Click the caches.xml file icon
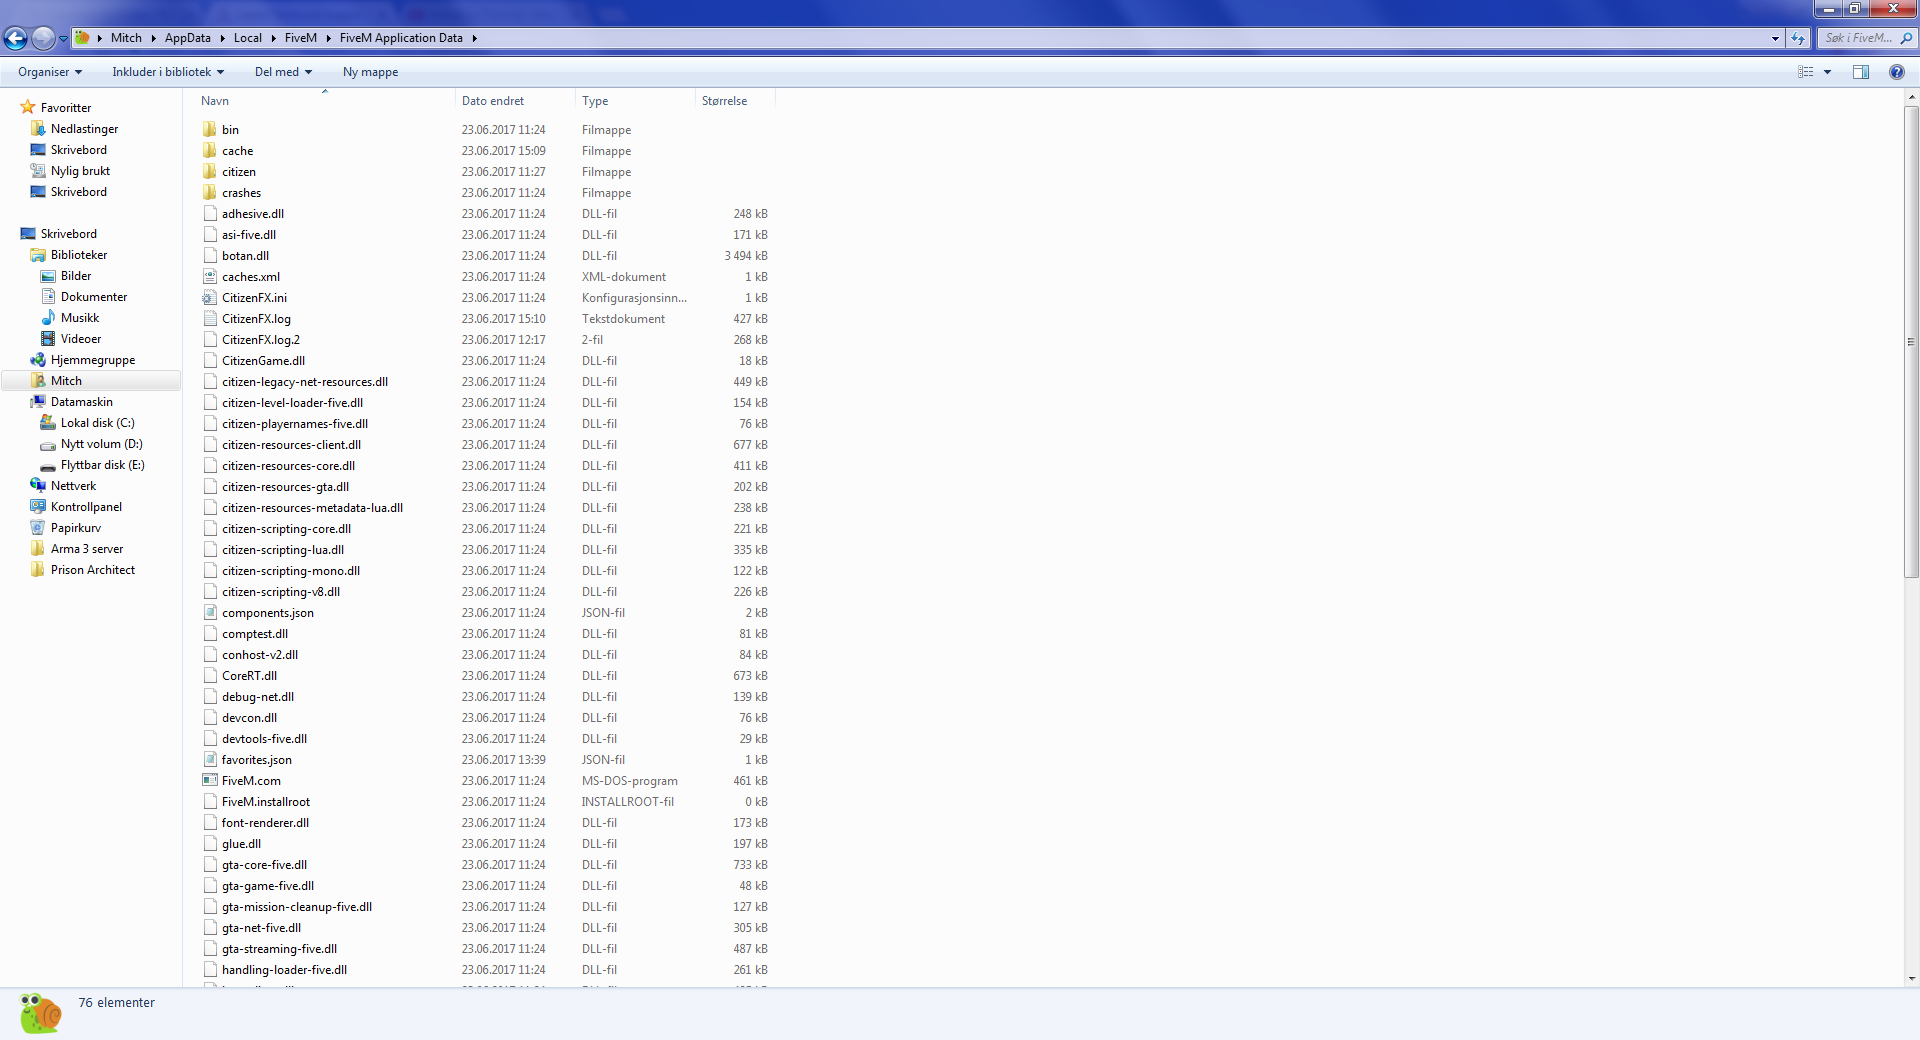Viewport: 1920px width, 1040px height. [x=210, y=276]
